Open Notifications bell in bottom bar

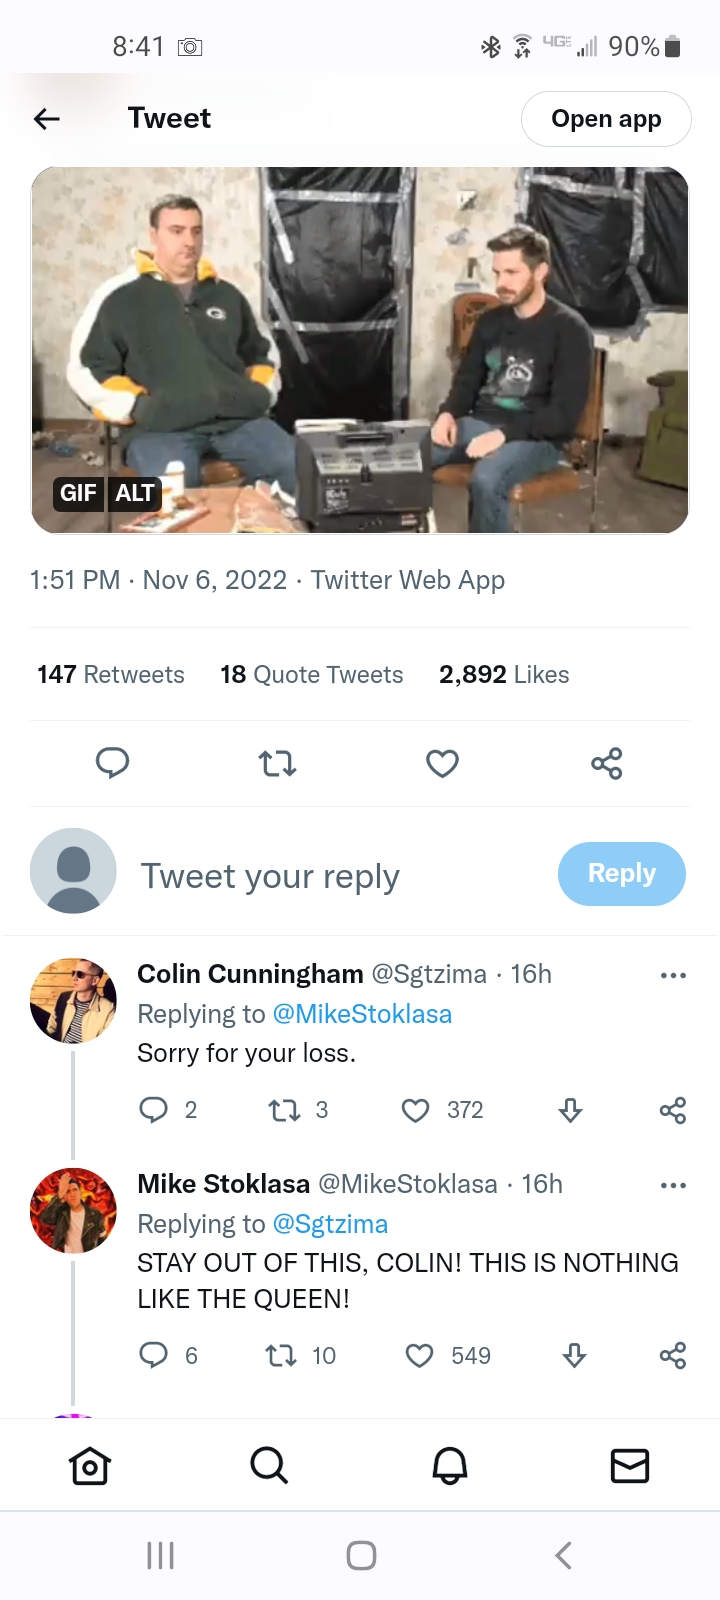point(450,1466)
